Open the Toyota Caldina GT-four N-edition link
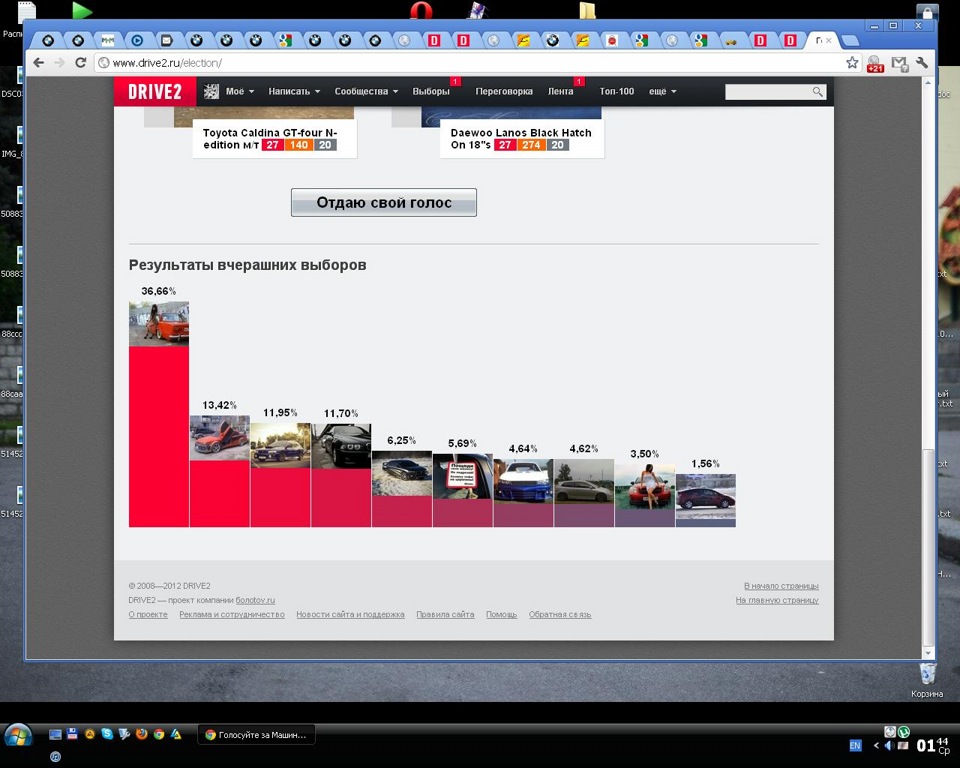Image resolution: width=960 pixels, height=768 pixels. click(270, 138)
